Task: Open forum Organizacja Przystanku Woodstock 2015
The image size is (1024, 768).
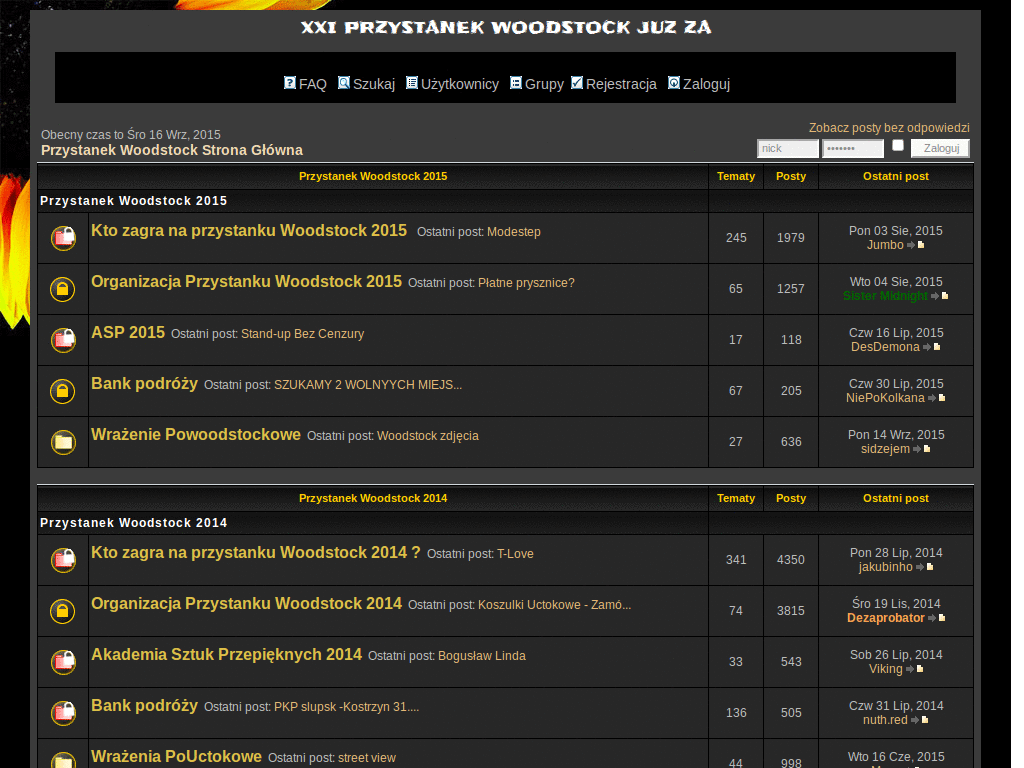Action: pyautogui.click(x=246, y=281)
